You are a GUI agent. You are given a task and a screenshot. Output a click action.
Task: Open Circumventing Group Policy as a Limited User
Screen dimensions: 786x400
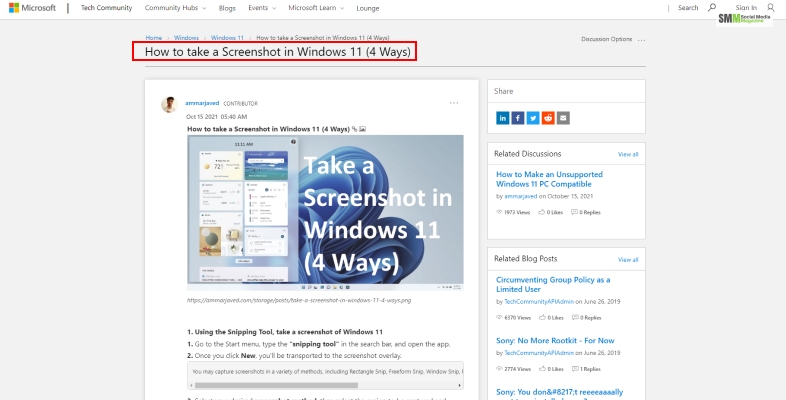click(553, 285)
